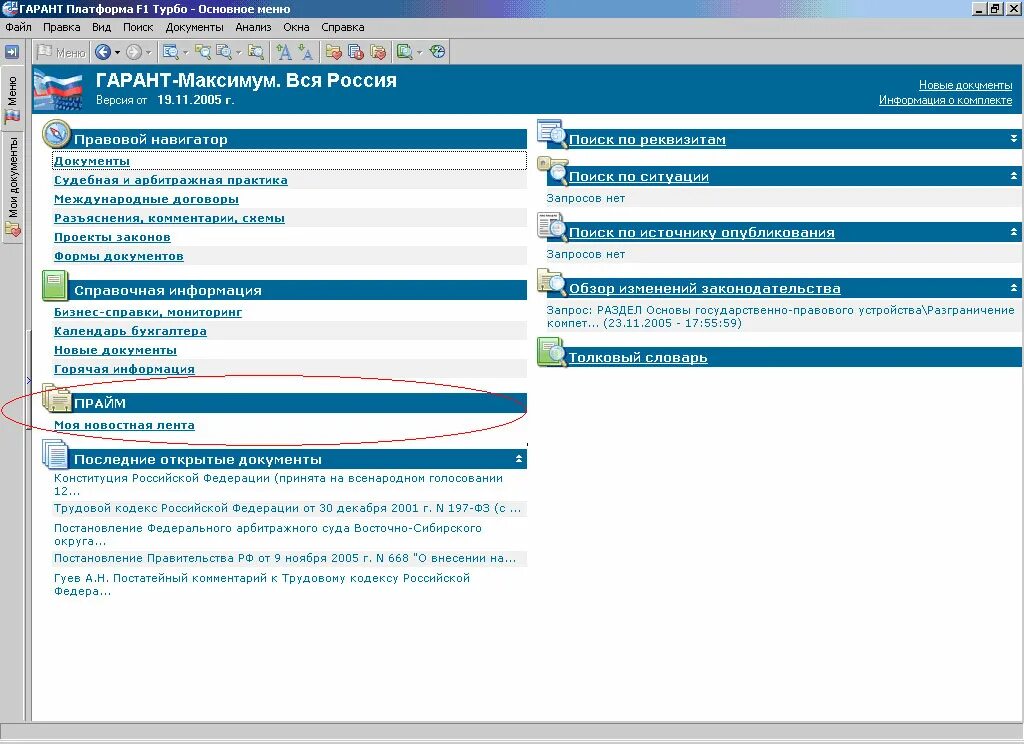Viewport: 1024px width, 744px height.
Task: Click the document with red mark toolbar icon
Action: [x=356, y=52]
